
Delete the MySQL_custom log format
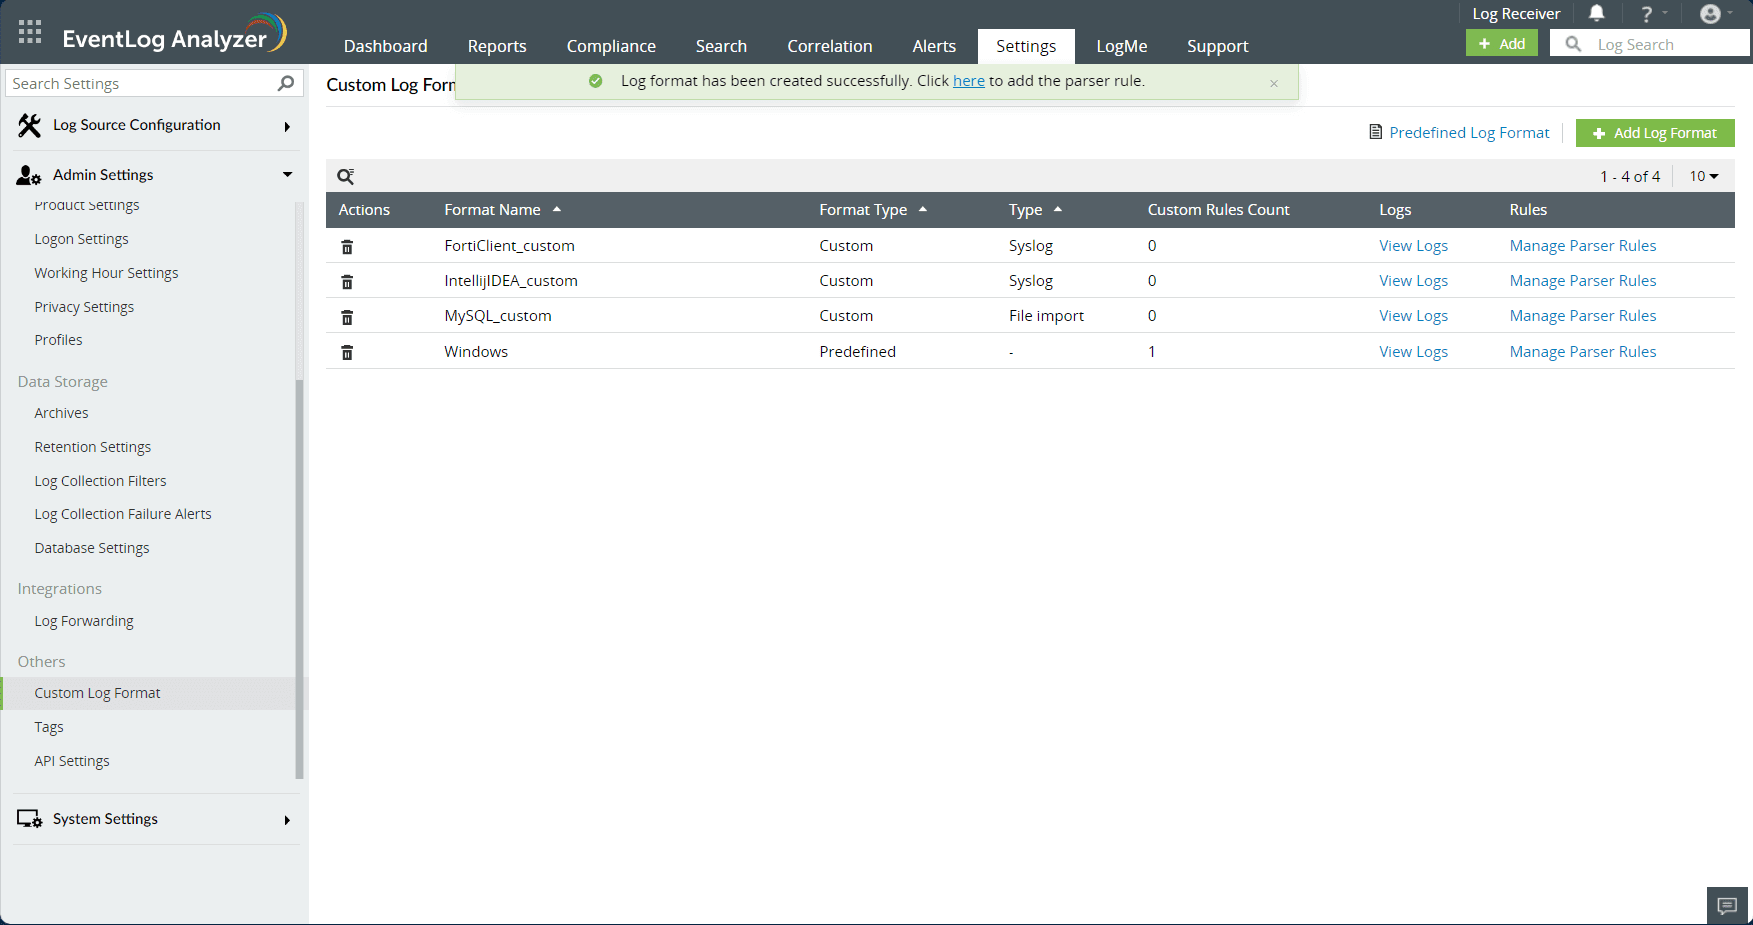click(347, 316)
